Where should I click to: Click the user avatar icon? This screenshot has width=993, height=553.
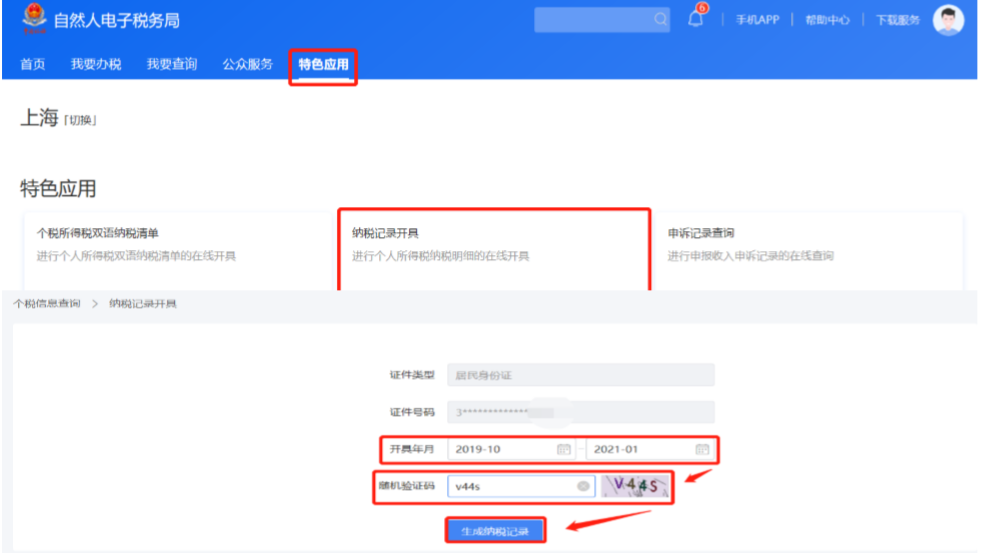pos(948,20)
